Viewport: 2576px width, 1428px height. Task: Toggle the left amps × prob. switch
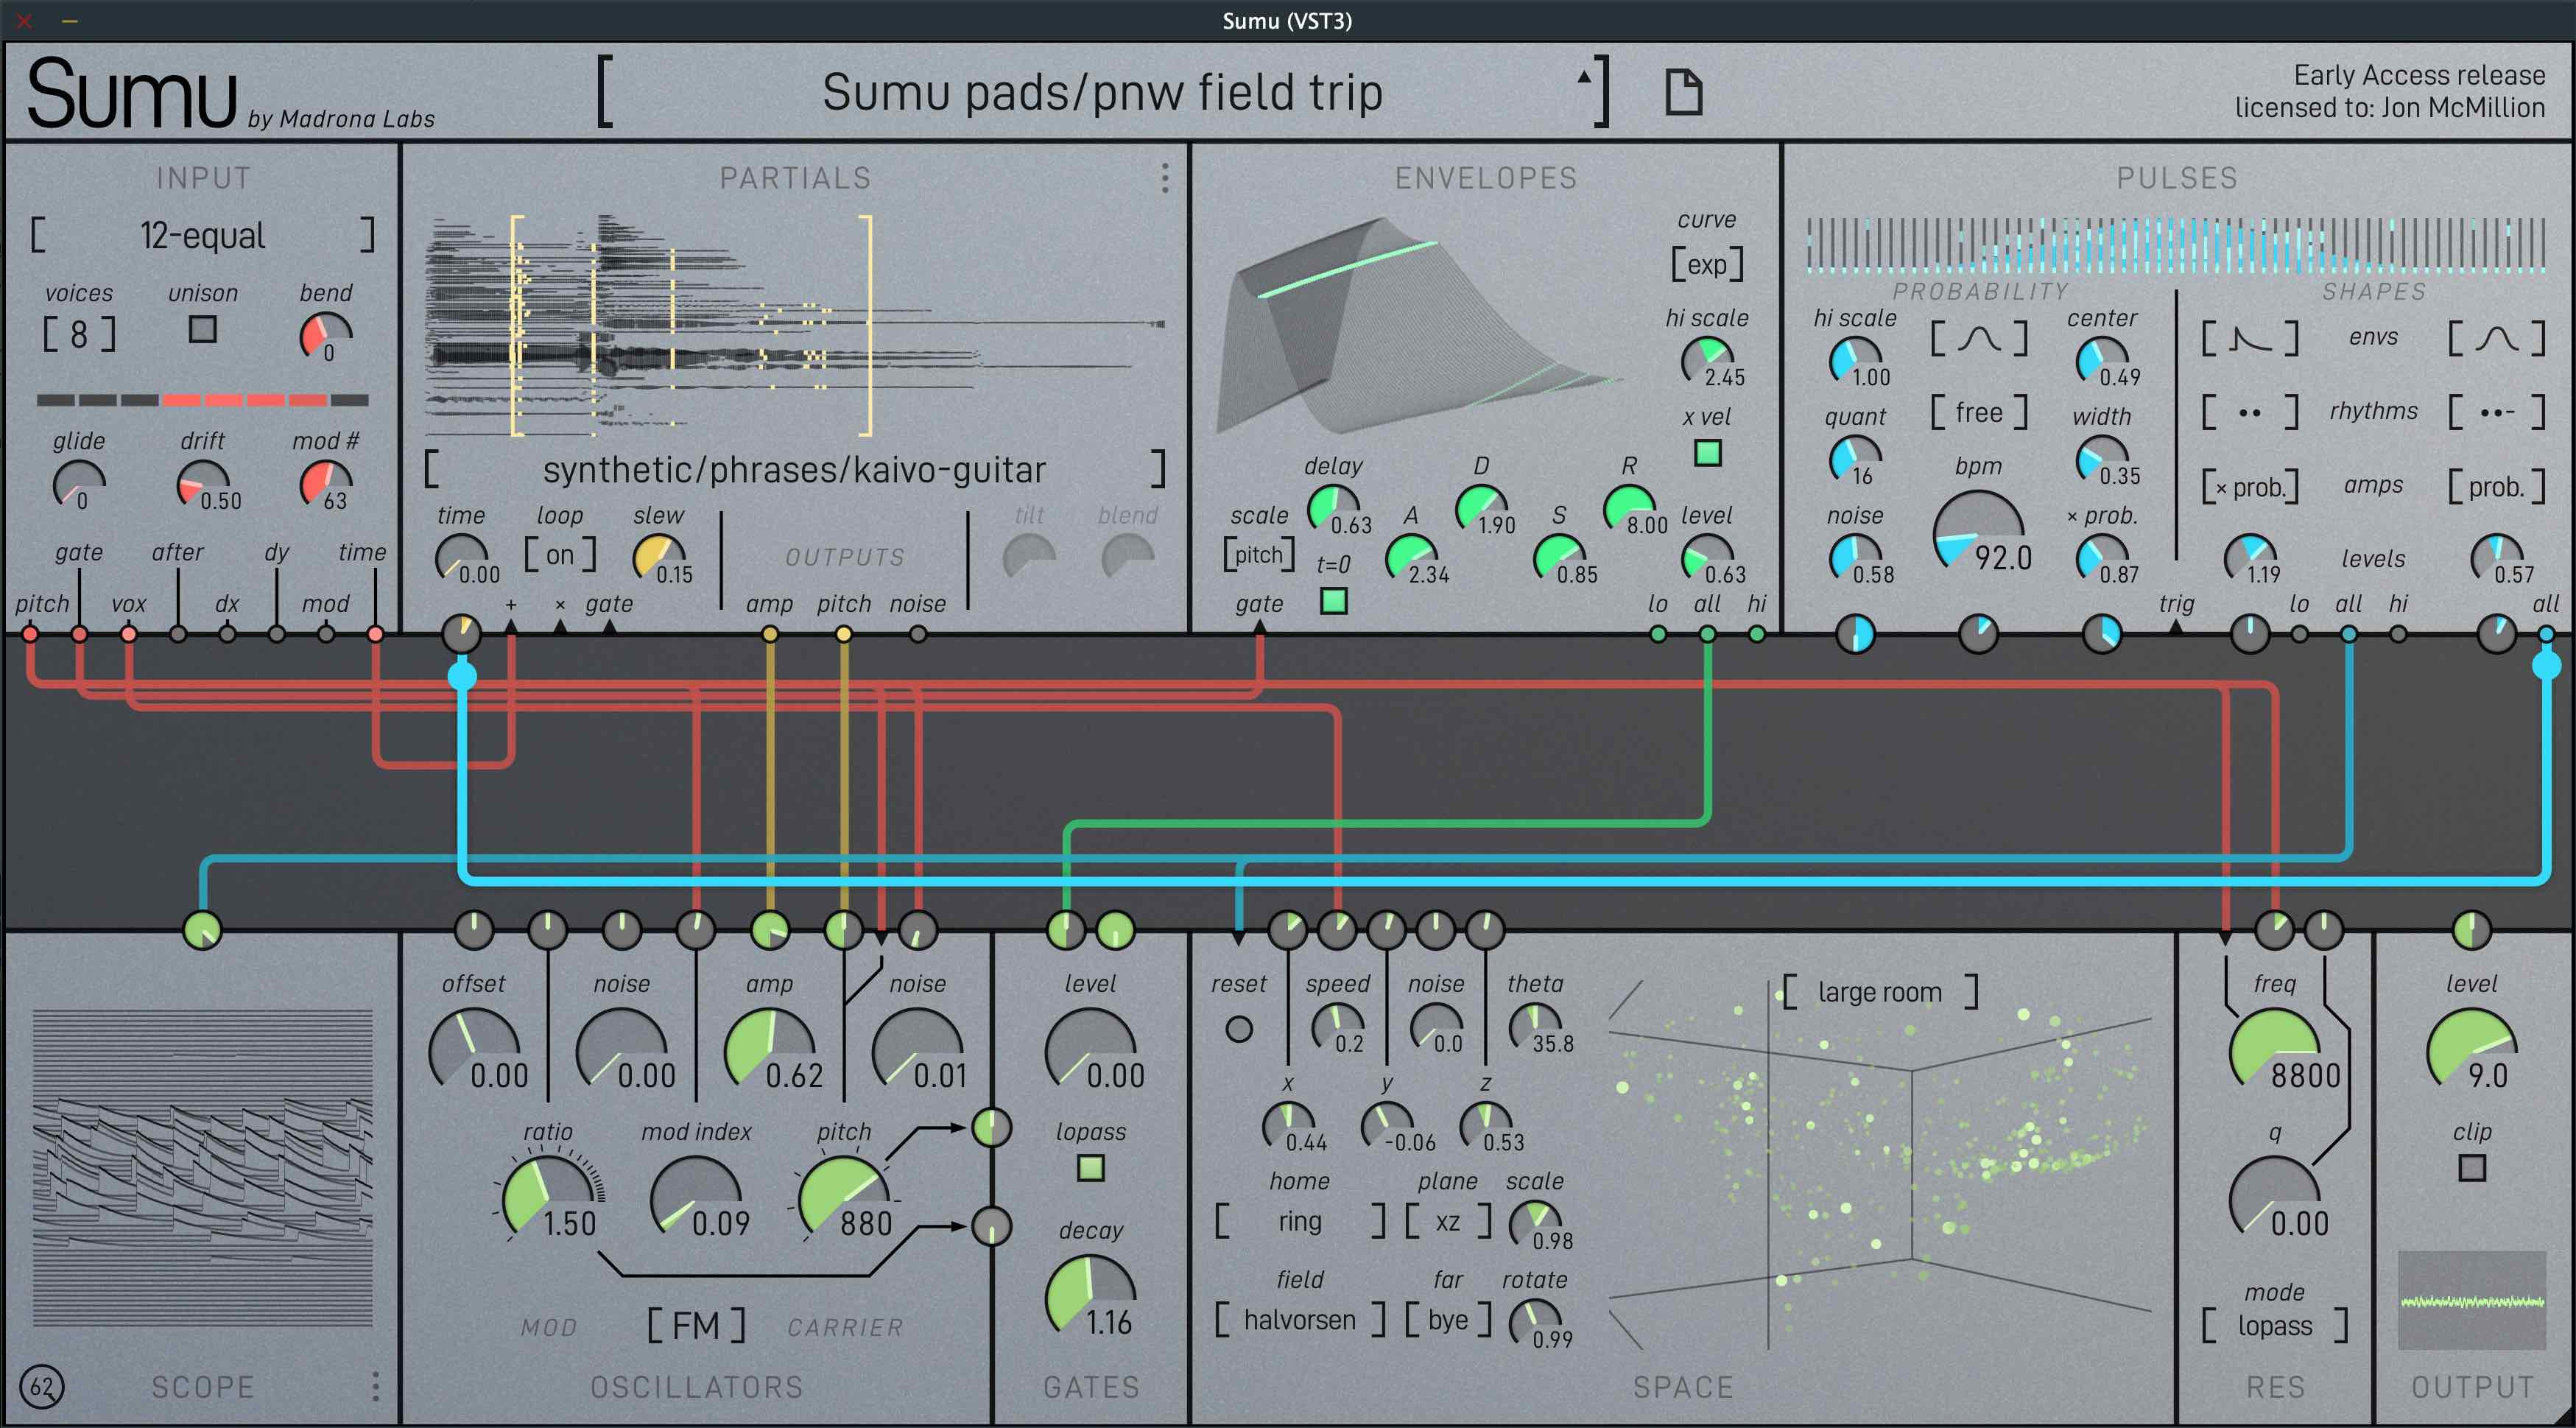(x=2250, y=487)
